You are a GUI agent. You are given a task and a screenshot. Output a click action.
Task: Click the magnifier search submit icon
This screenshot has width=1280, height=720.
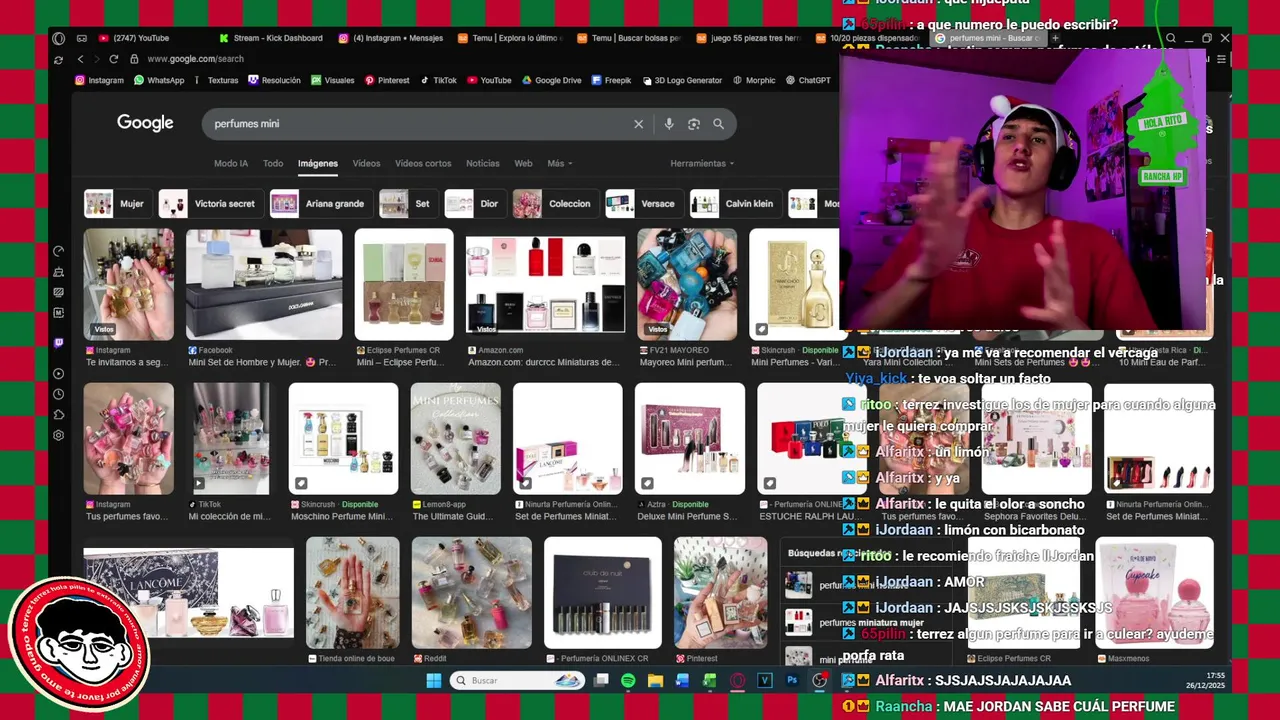pyautogui.click(x=718, y=124)
